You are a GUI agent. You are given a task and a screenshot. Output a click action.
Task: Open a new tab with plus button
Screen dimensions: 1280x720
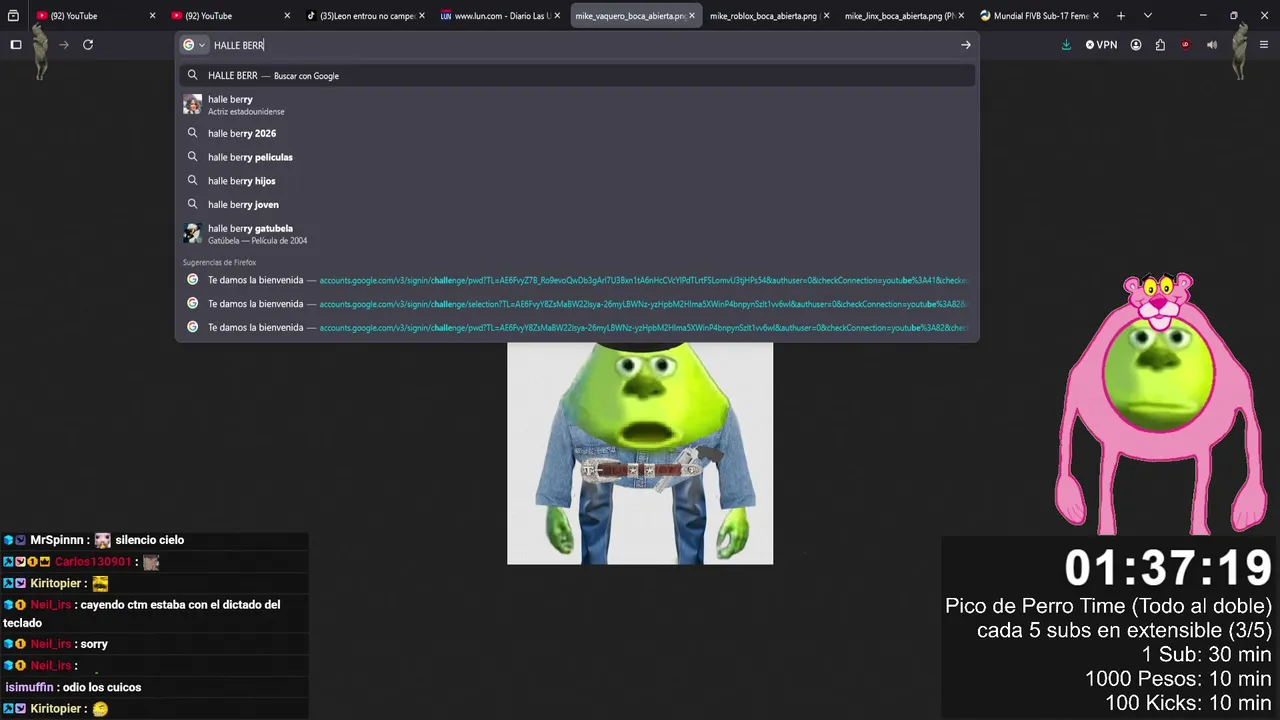click(1121, 16)
